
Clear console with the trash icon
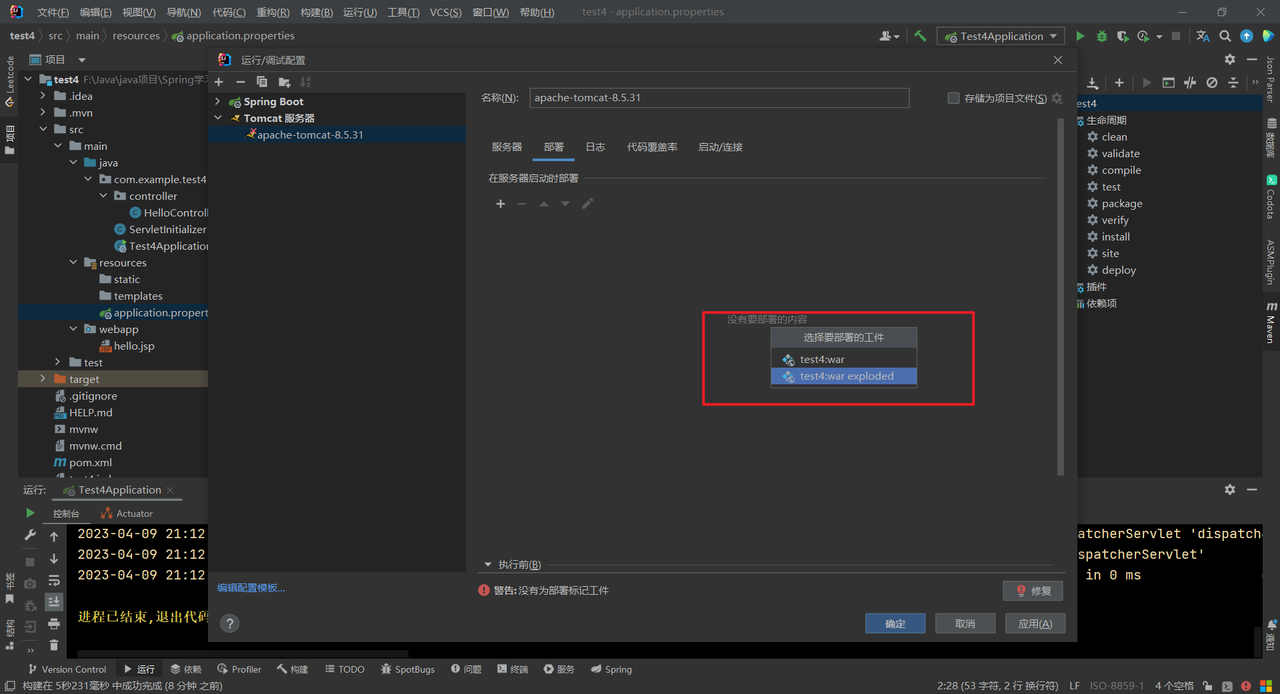(54, 646)
